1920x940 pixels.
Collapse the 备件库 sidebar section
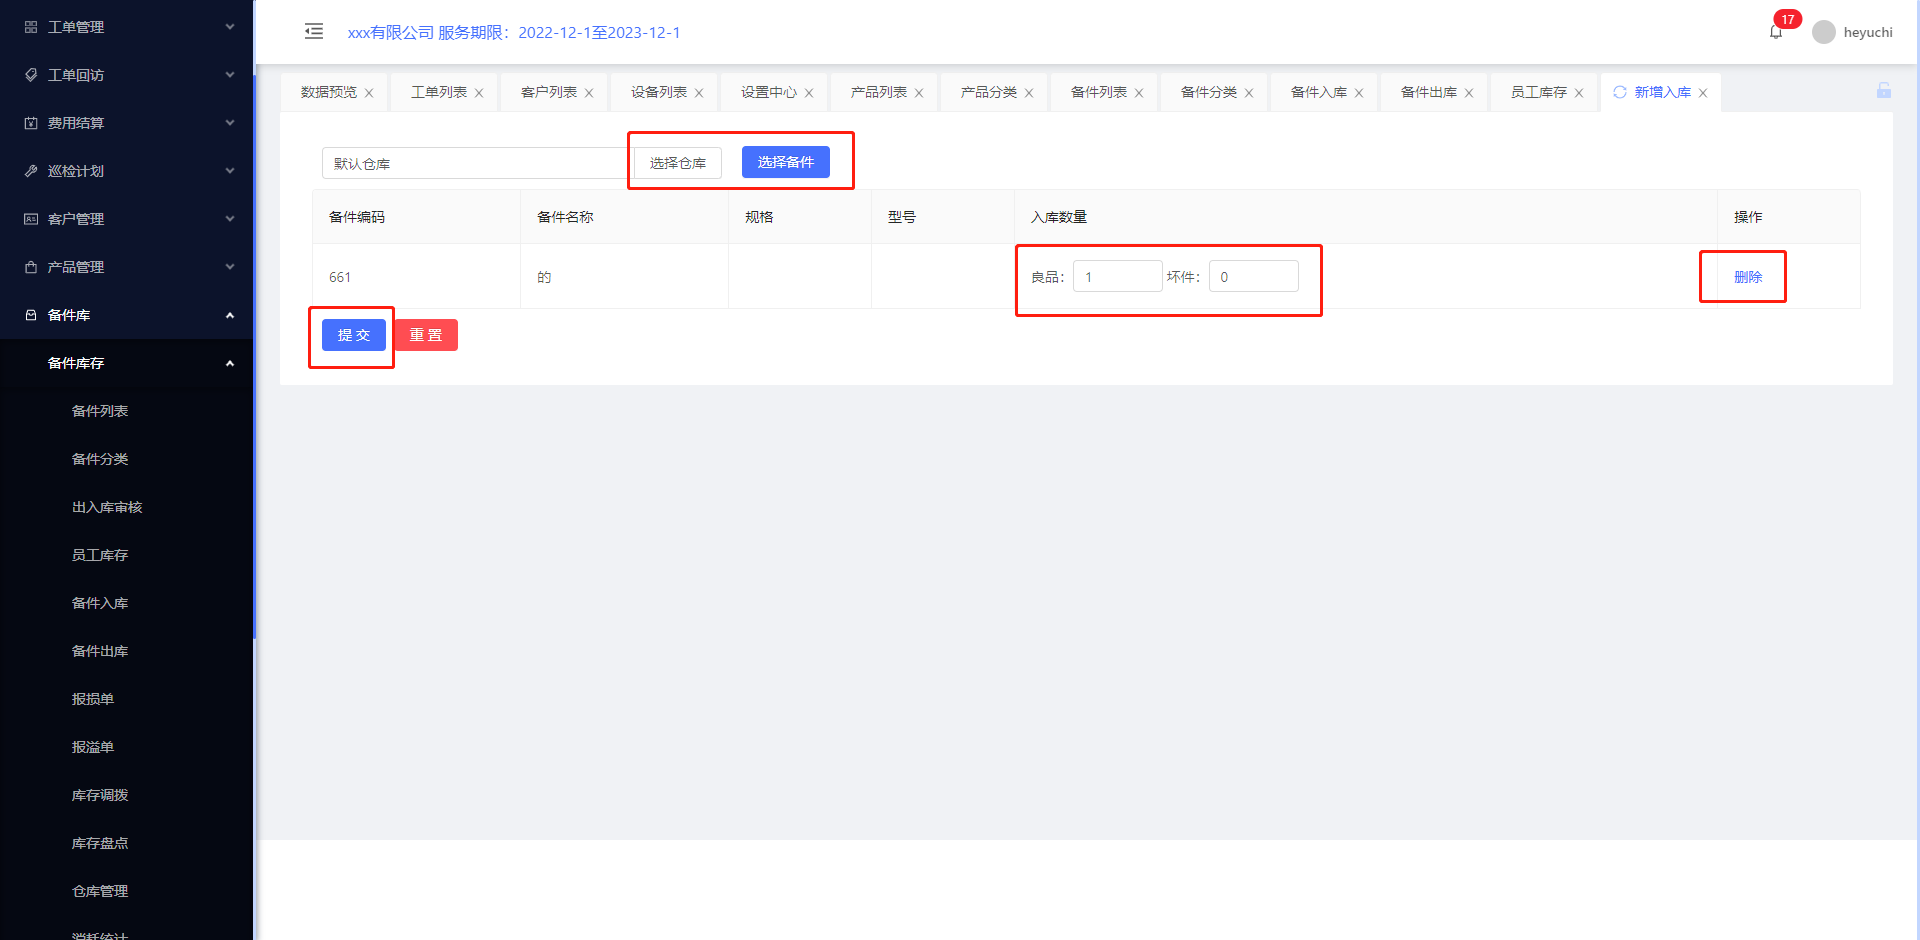point(126,315)
